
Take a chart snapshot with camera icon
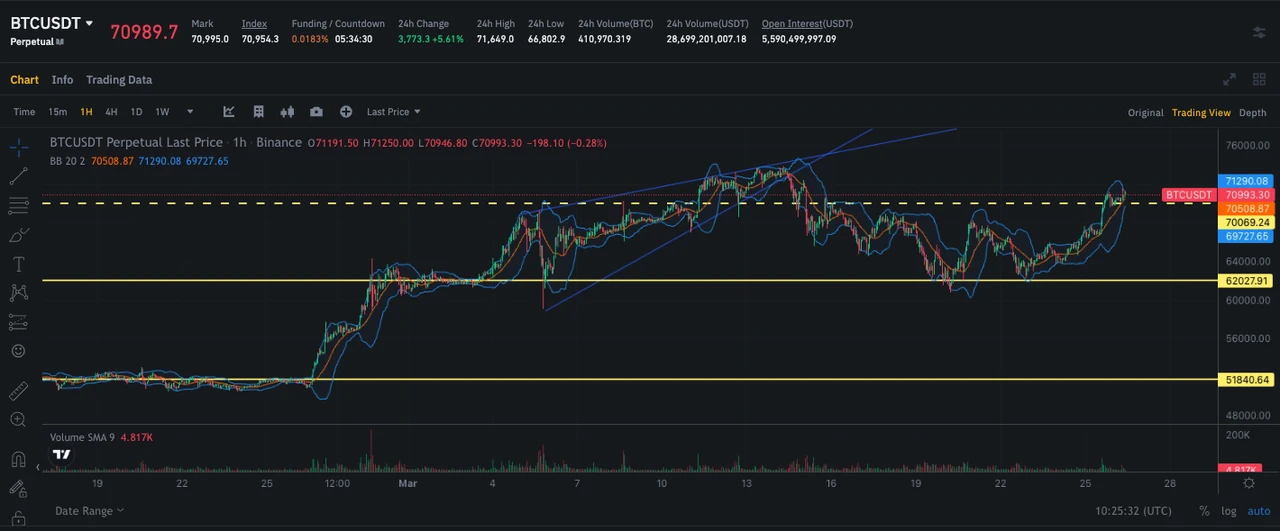316,112
